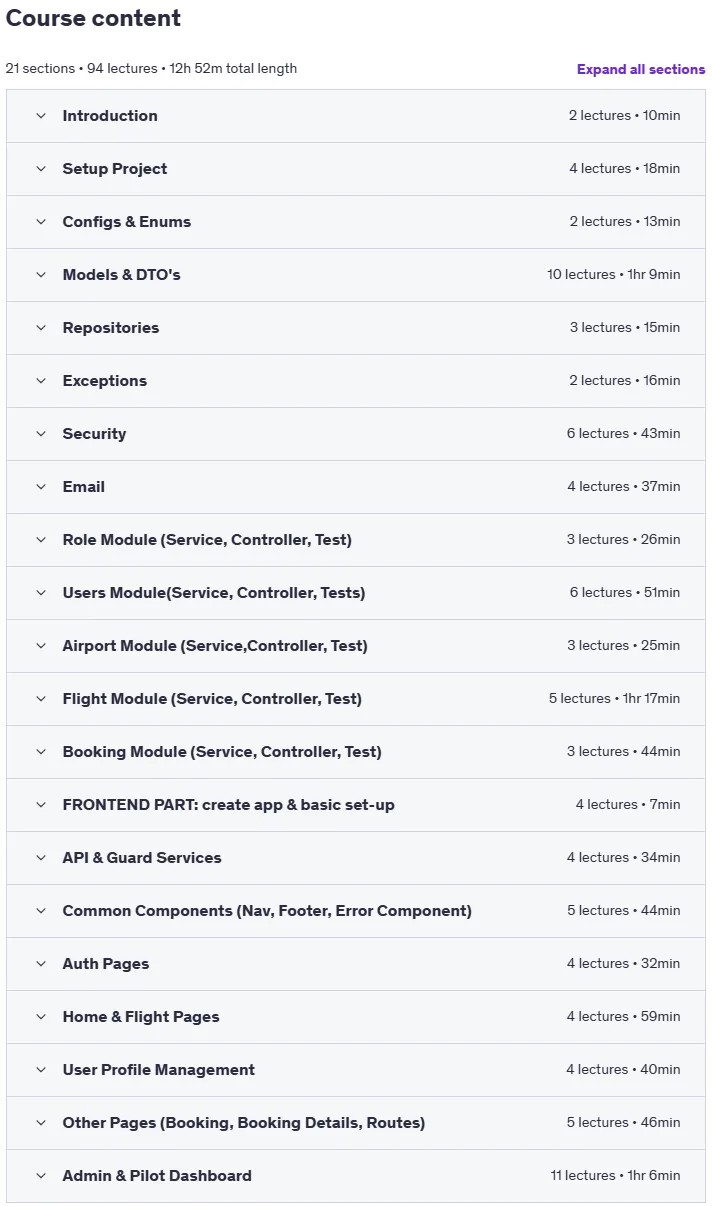
Task: Click Airport Module chevron icon
Action: click(41, 646)
